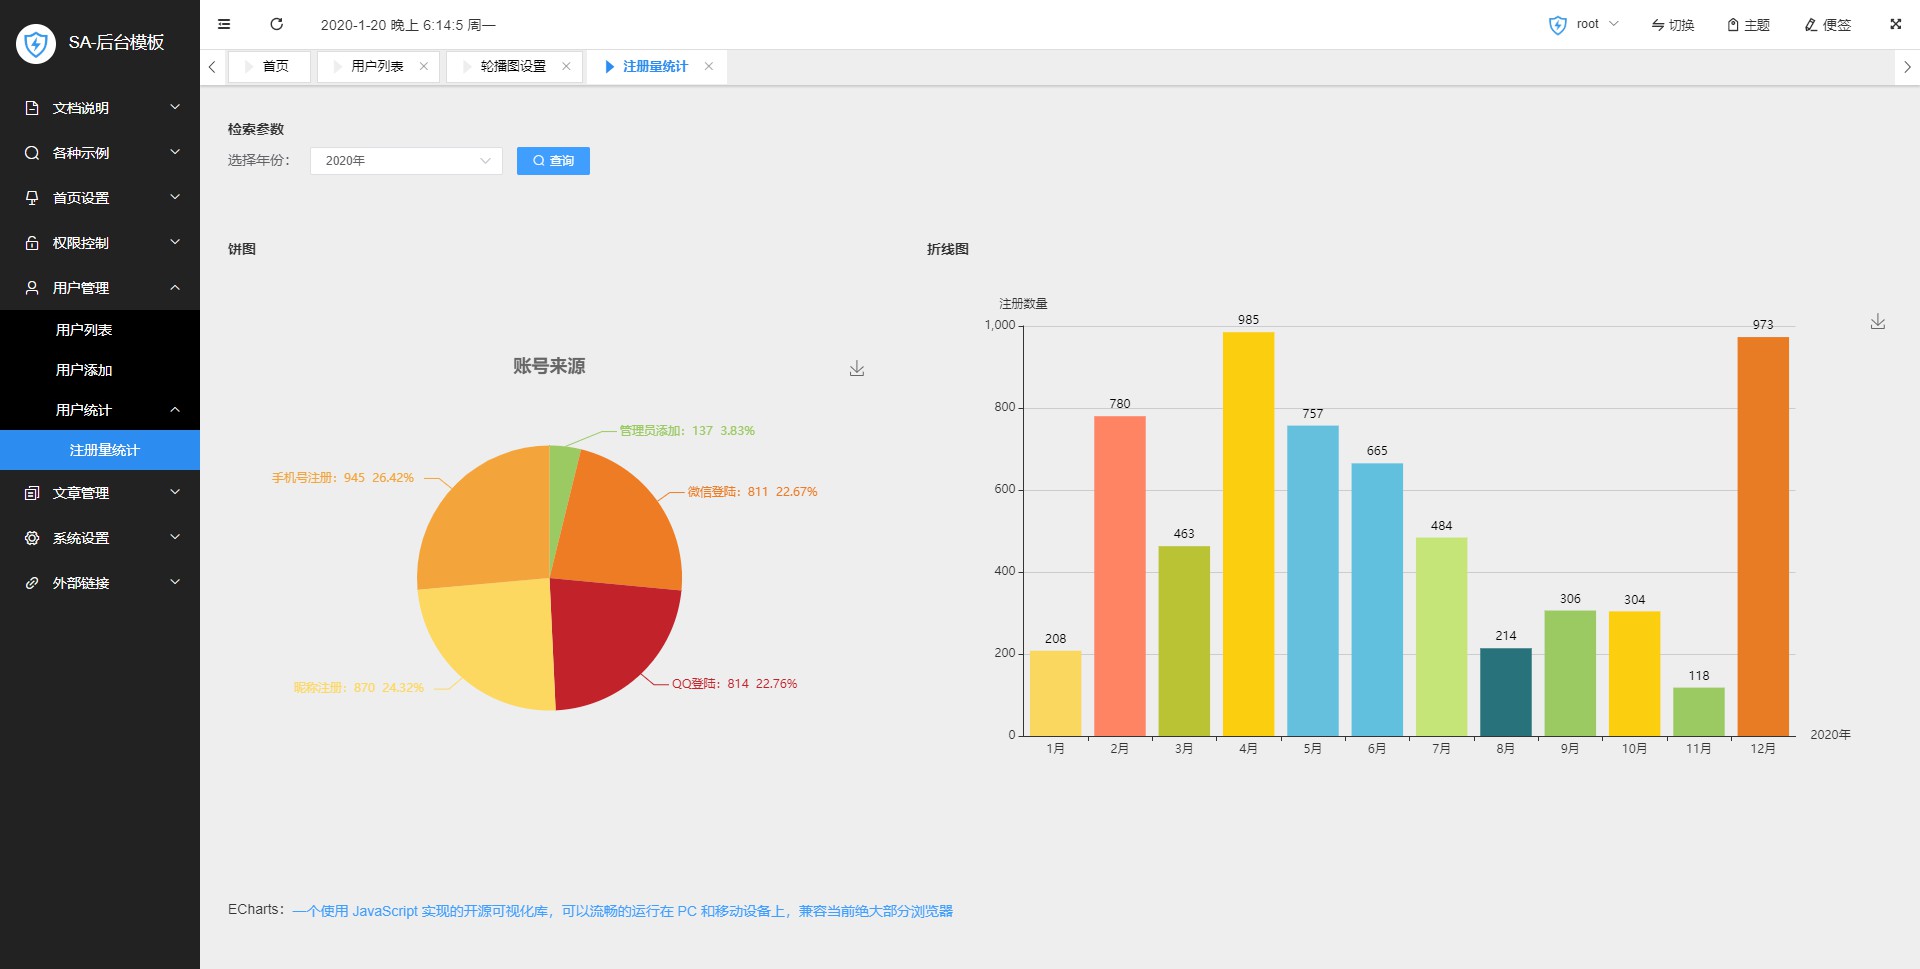This screenshot has height=969, width=1920.
Task: Open the 便签 notes panel
Action: point(1827,24)
